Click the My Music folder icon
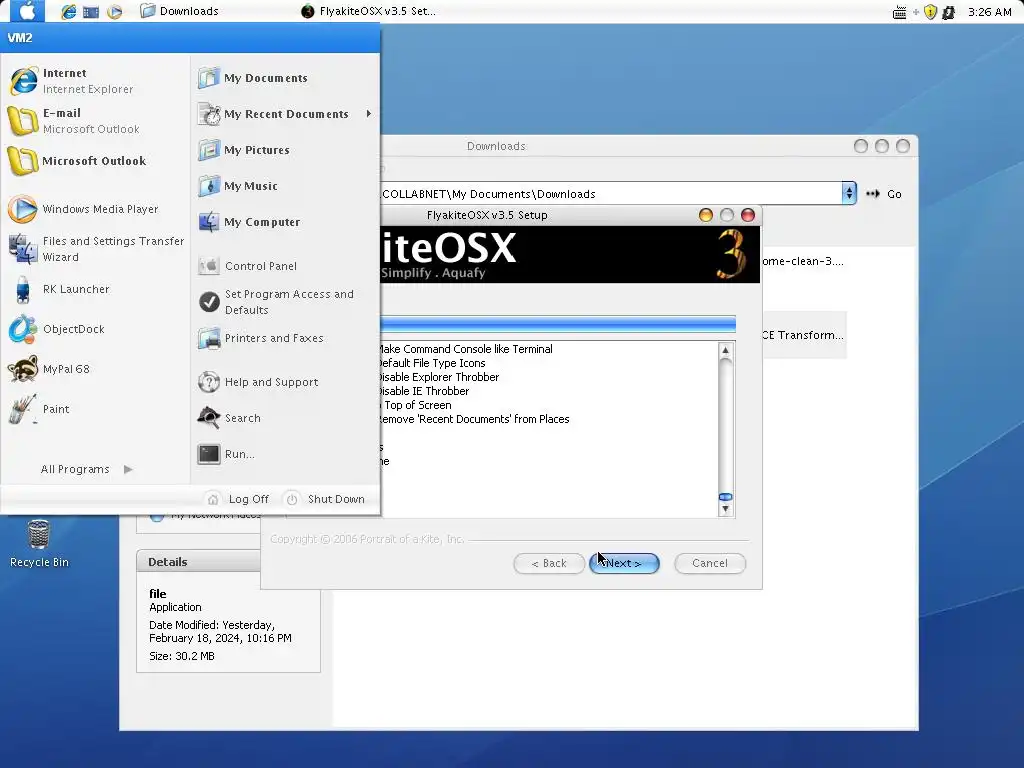 209,186
